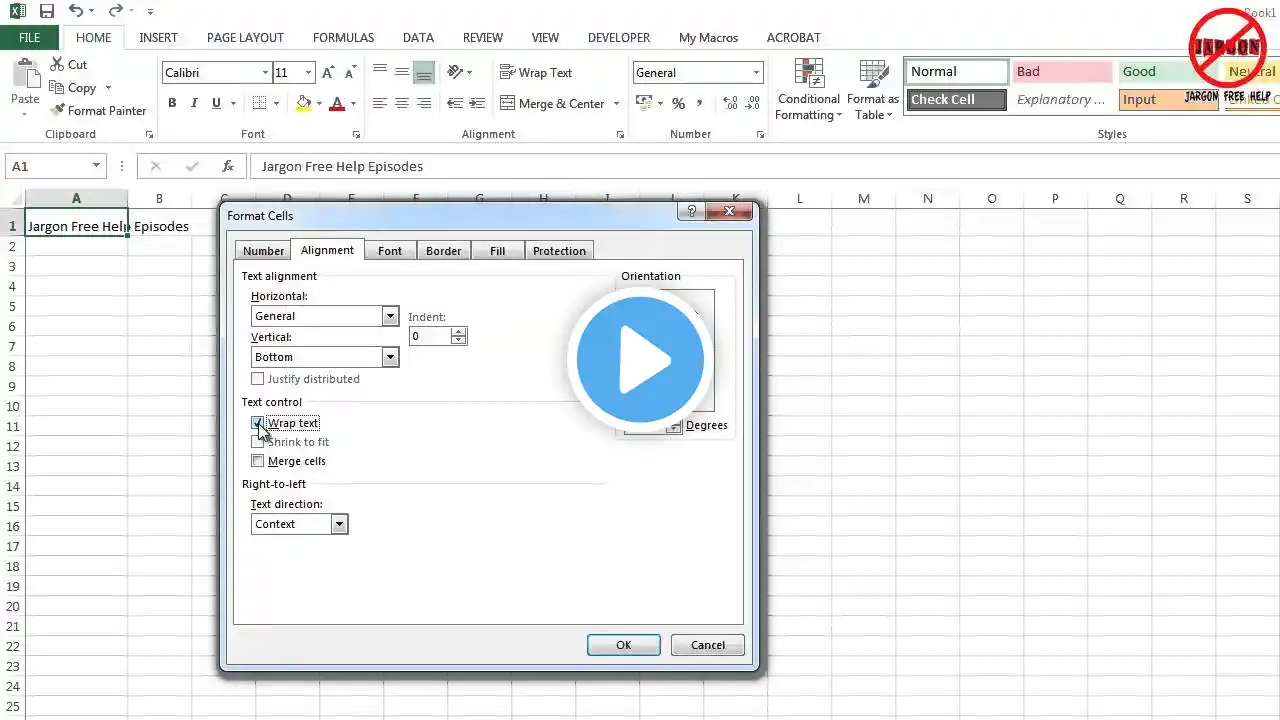The image size is (1280, 720).
Task: Toggle the Wrap text checkbox
Action: click(x=258, y=423)
